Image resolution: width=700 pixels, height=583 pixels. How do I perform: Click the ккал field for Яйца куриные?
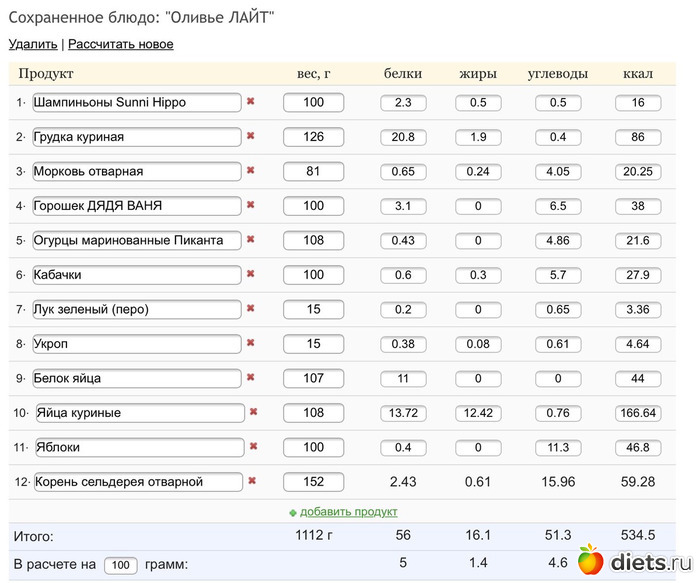click(638, 413)
